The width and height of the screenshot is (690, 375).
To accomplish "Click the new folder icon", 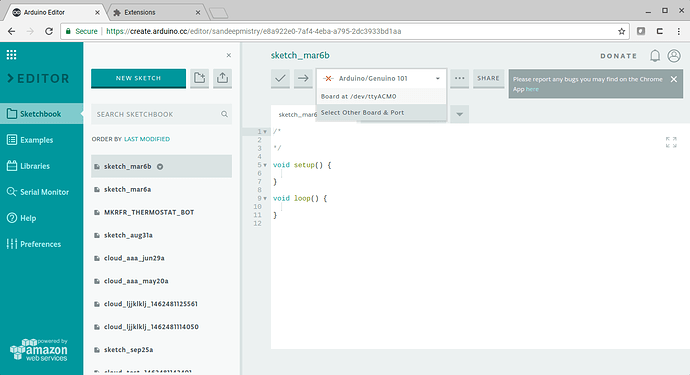I will tap(199, 78).
